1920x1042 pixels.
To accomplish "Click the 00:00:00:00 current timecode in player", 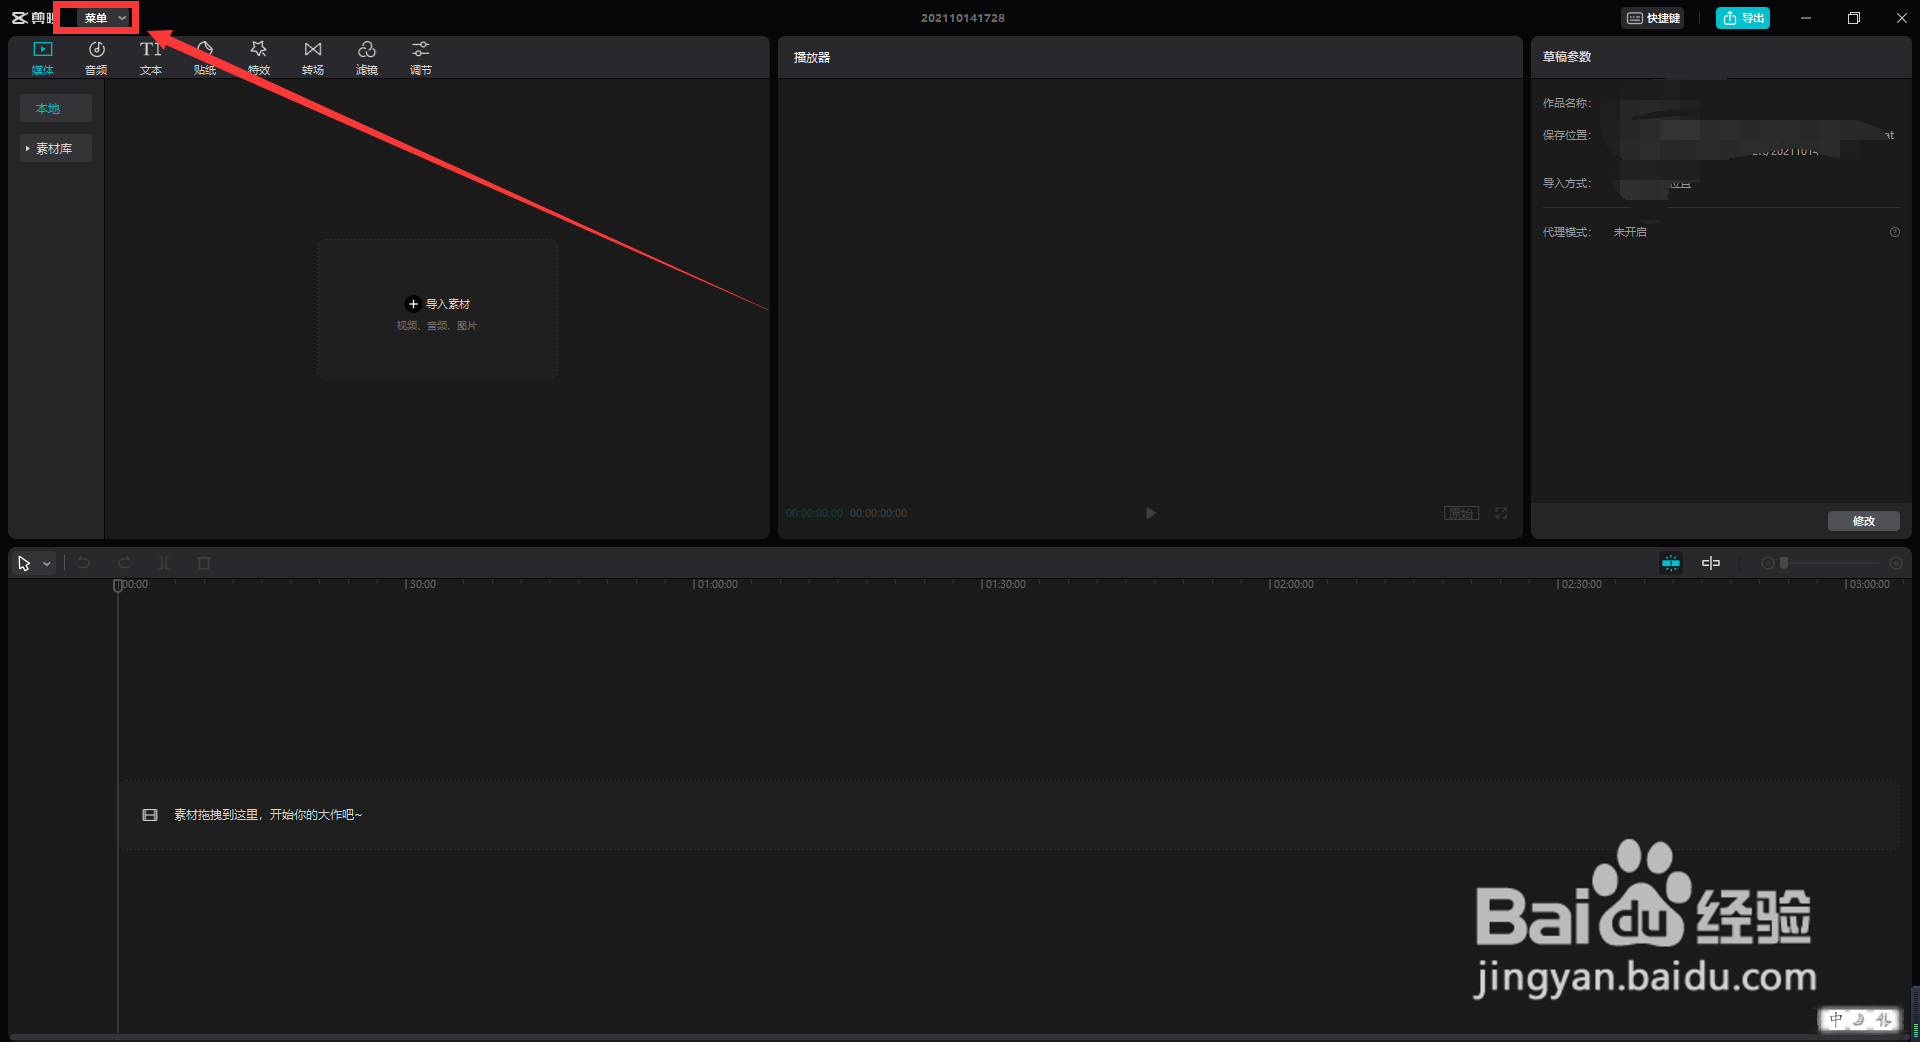I will (815, 513).
